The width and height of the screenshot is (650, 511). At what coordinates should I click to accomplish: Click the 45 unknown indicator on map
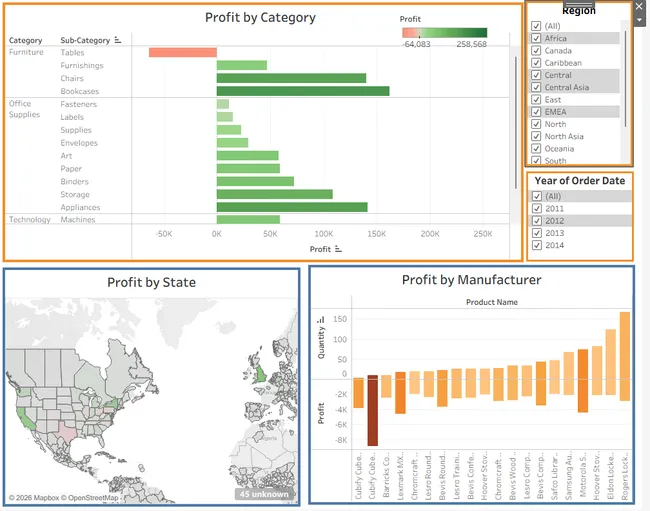pos(264,494)
